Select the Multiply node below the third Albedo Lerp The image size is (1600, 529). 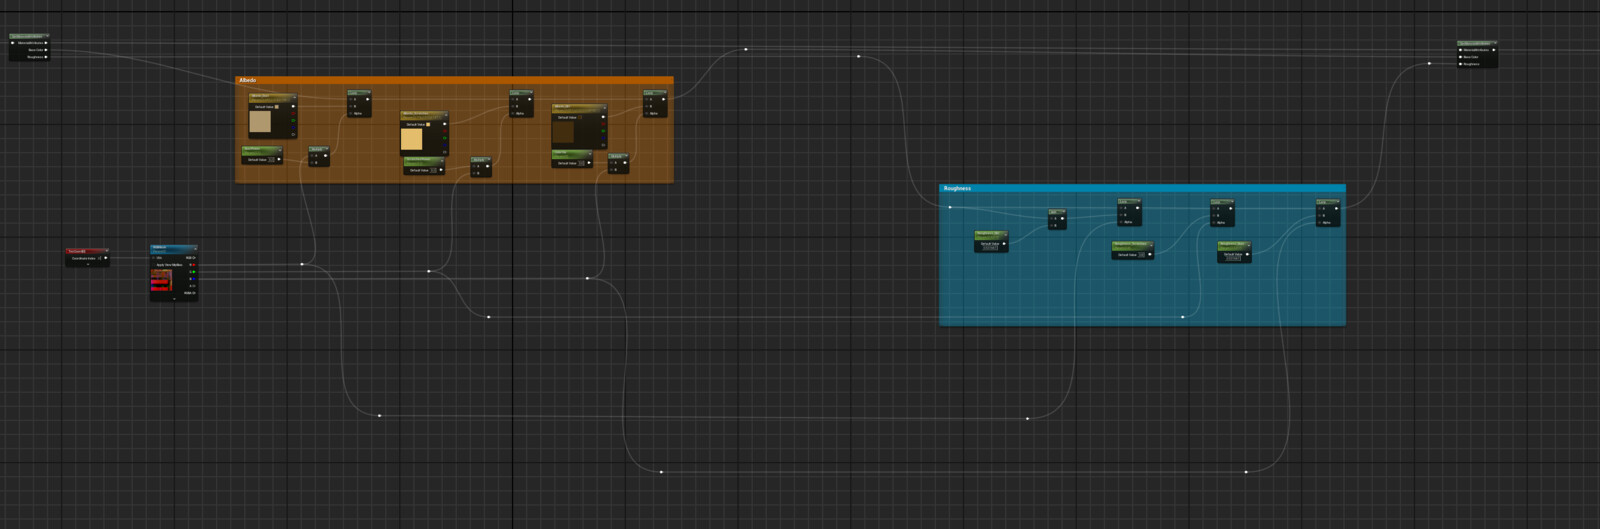tap(618, 164)
